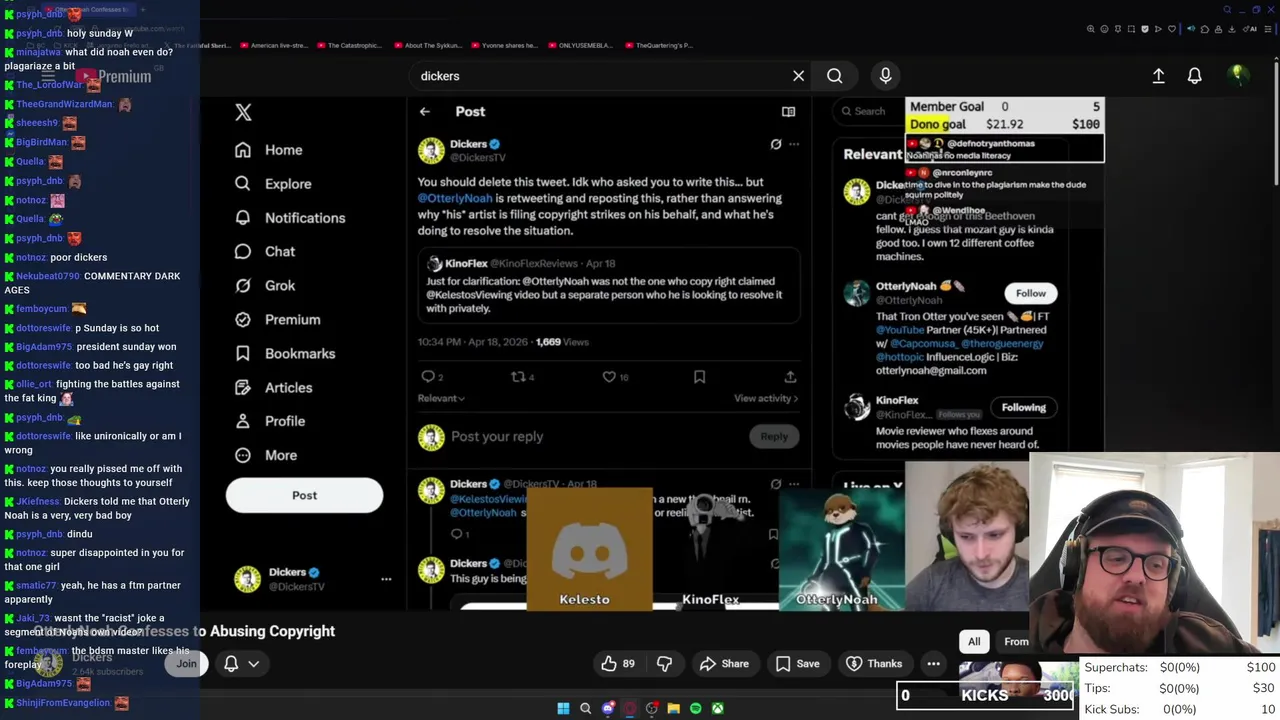Like the YouTube video (89 likes)
This screenshot has width=1280, height=720.
coord(618,664)
